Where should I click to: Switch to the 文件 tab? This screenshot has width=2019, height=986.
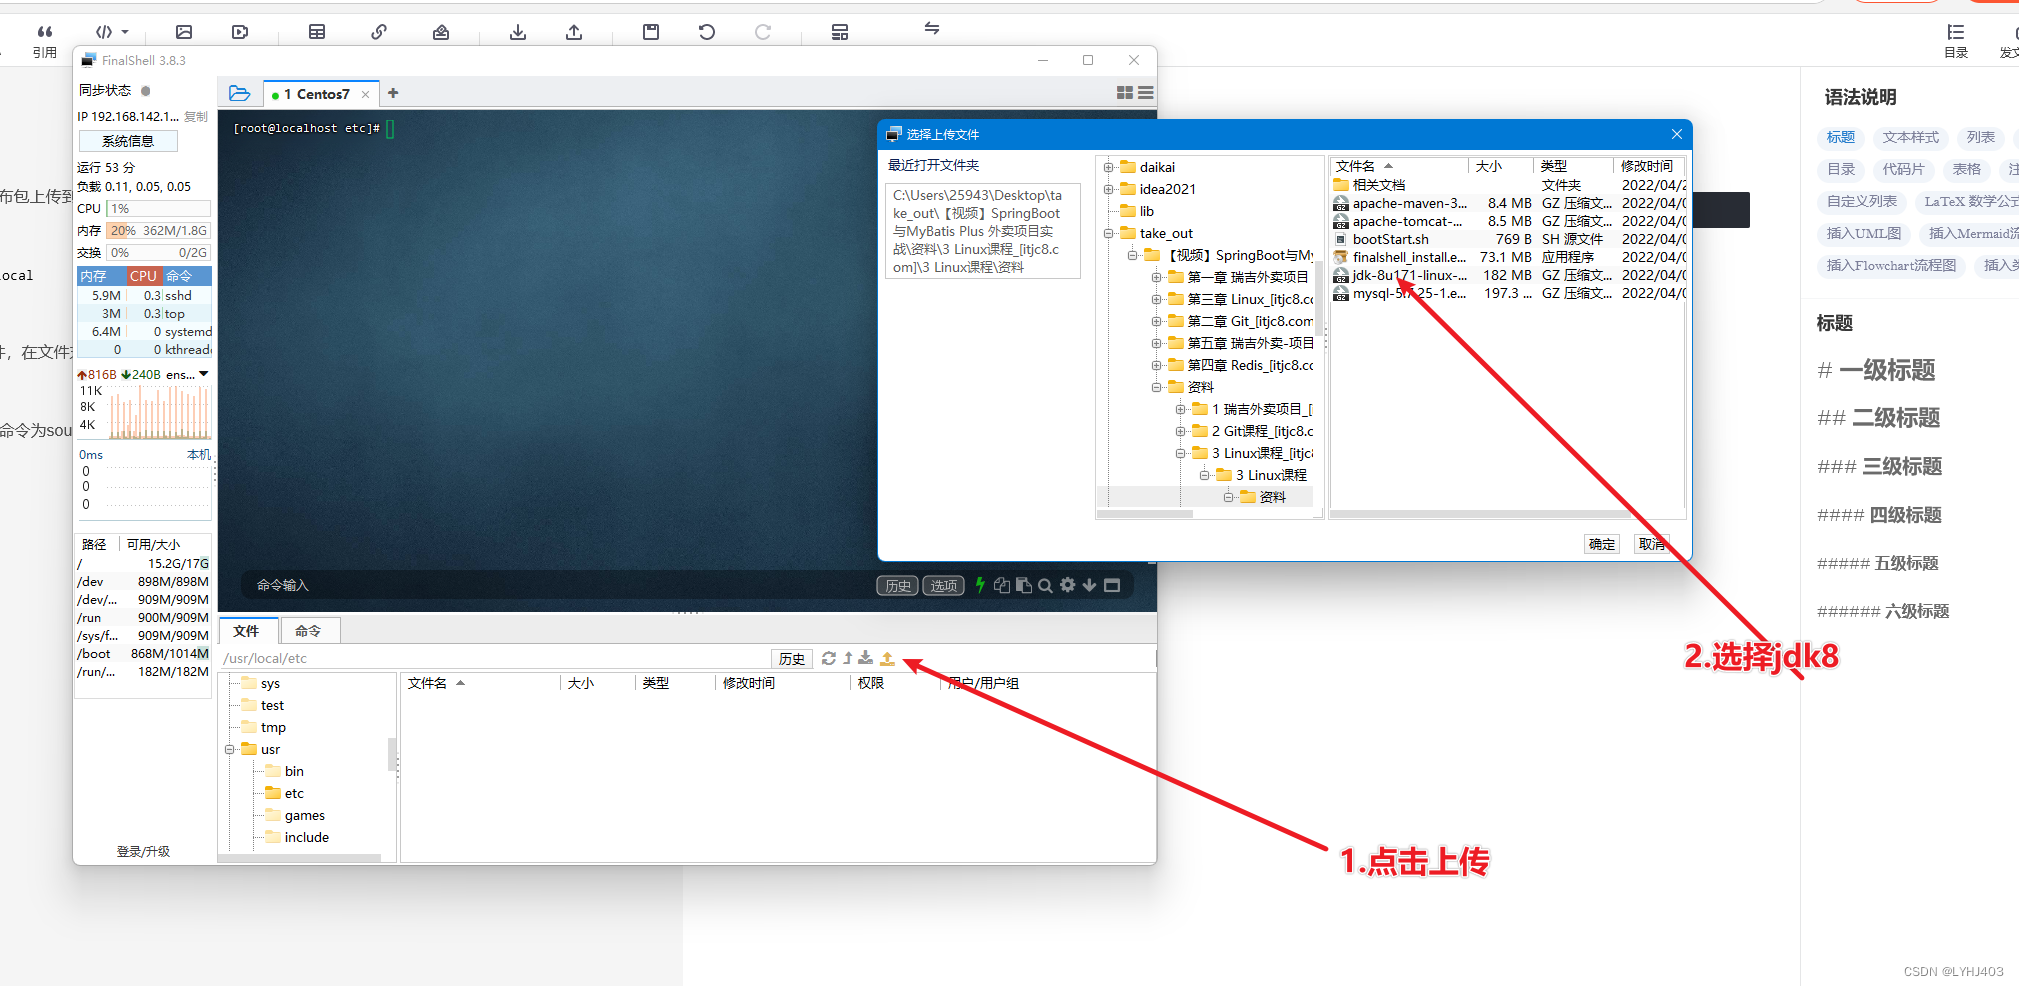(247, 631)
